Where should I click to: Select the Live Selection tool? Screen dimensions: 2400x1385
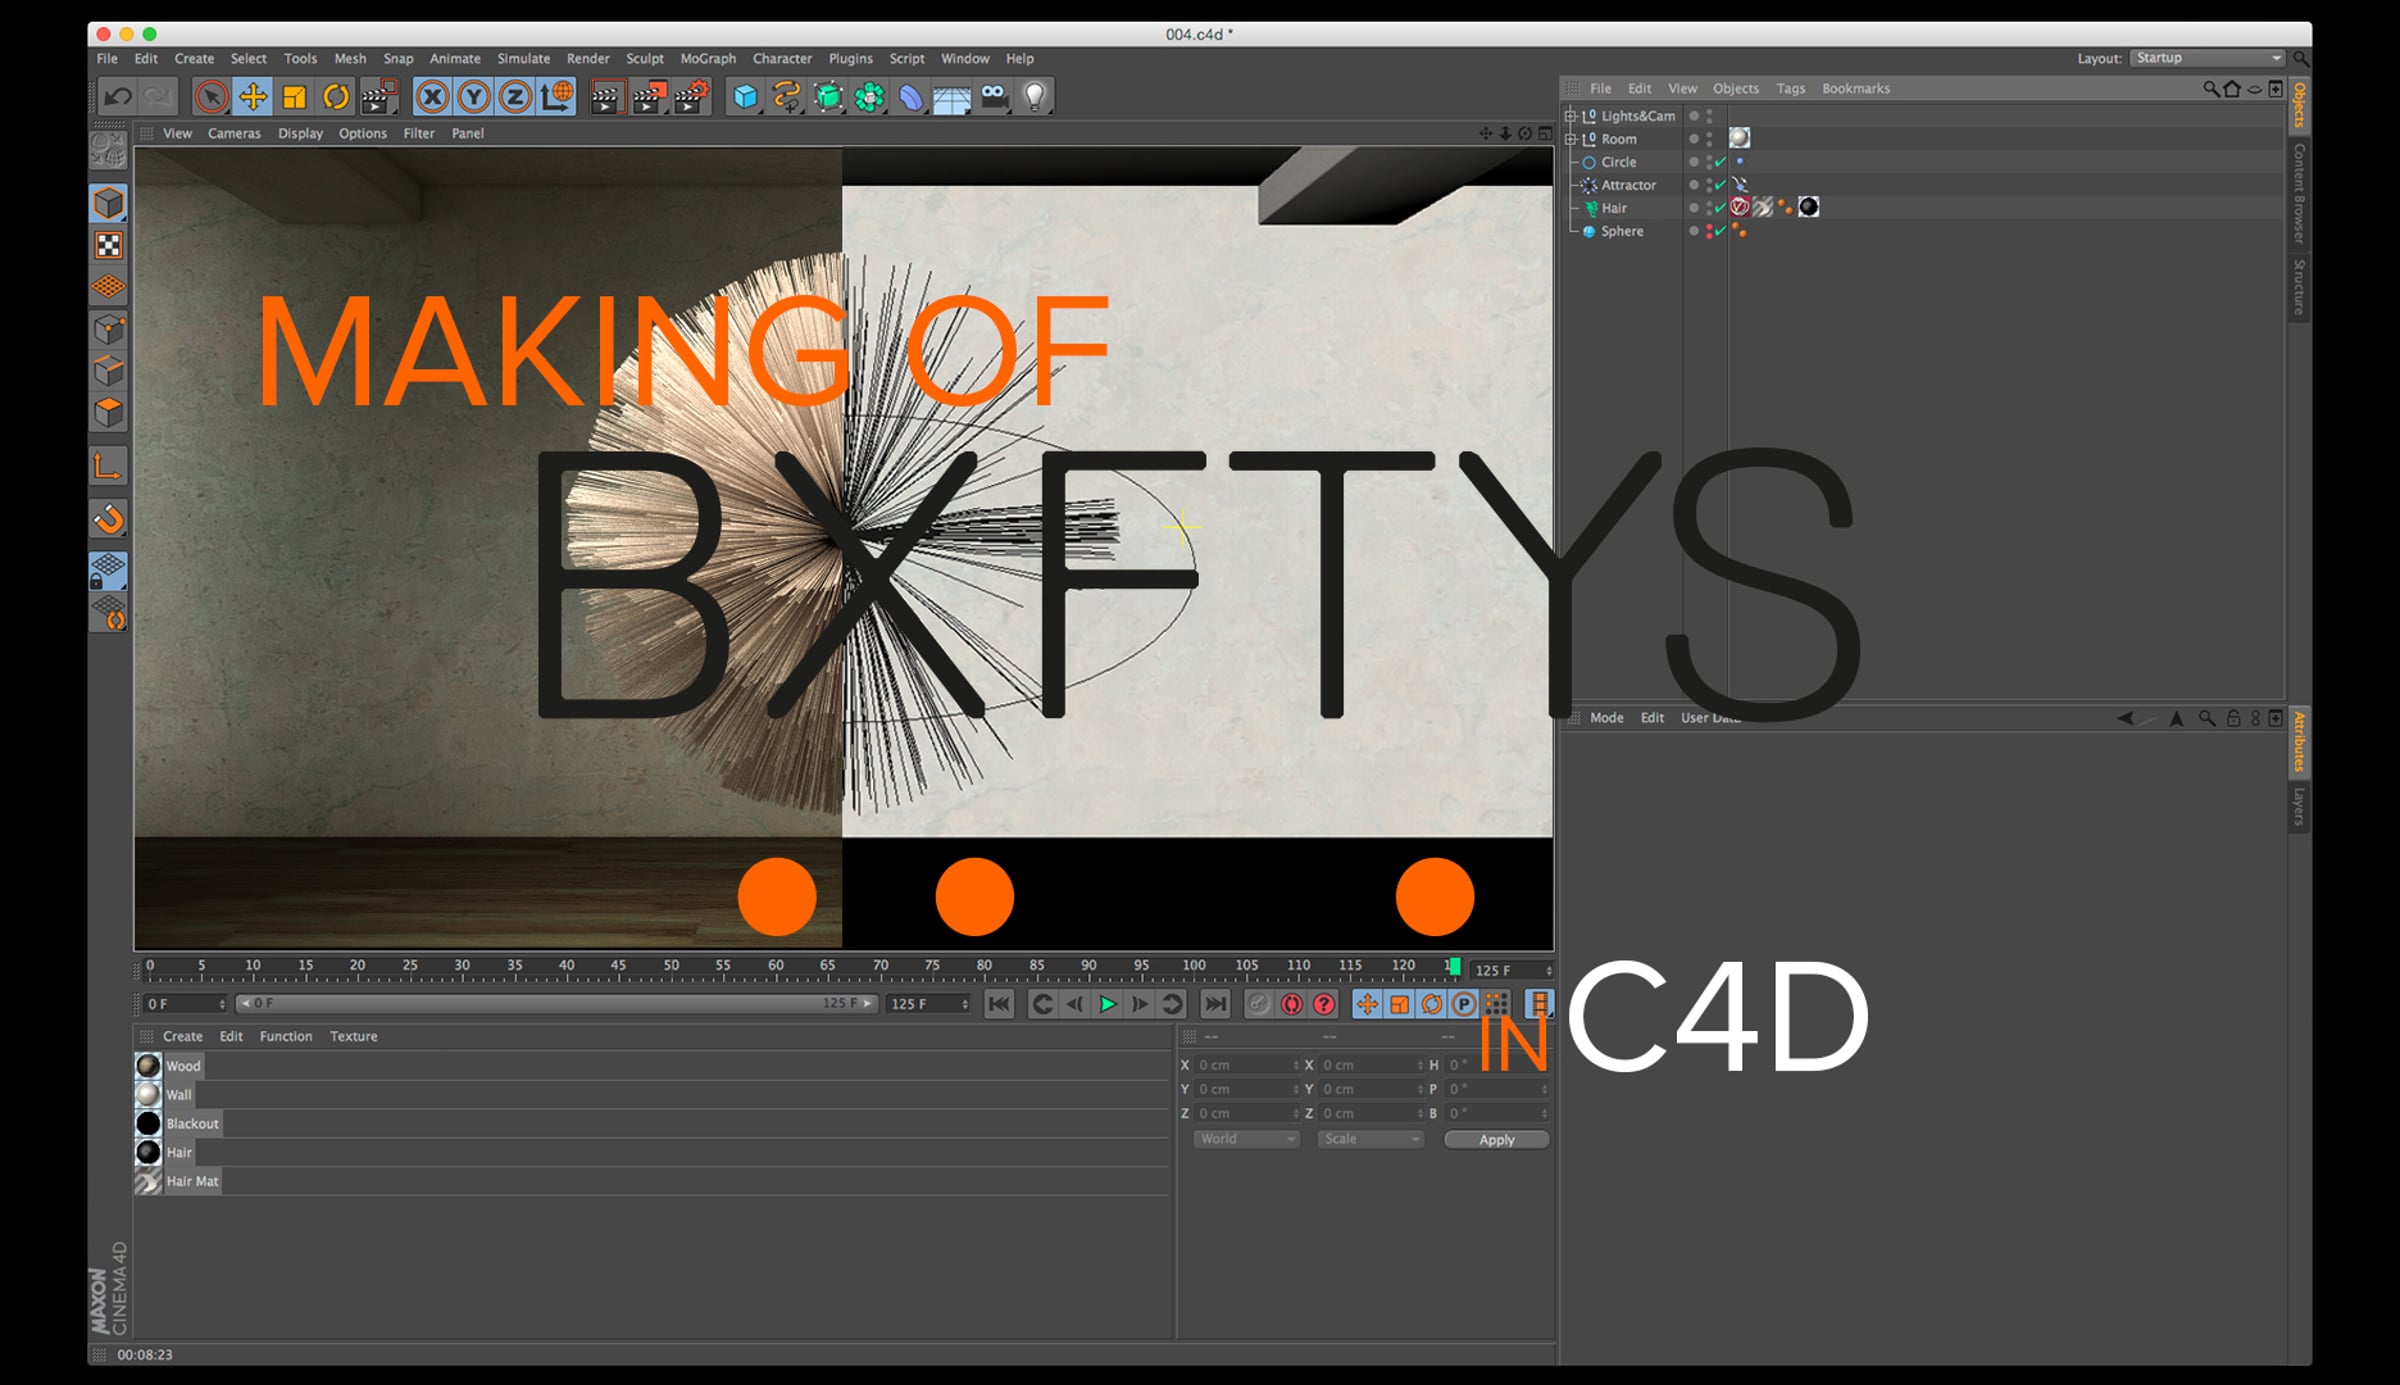[x=211, y=97]
